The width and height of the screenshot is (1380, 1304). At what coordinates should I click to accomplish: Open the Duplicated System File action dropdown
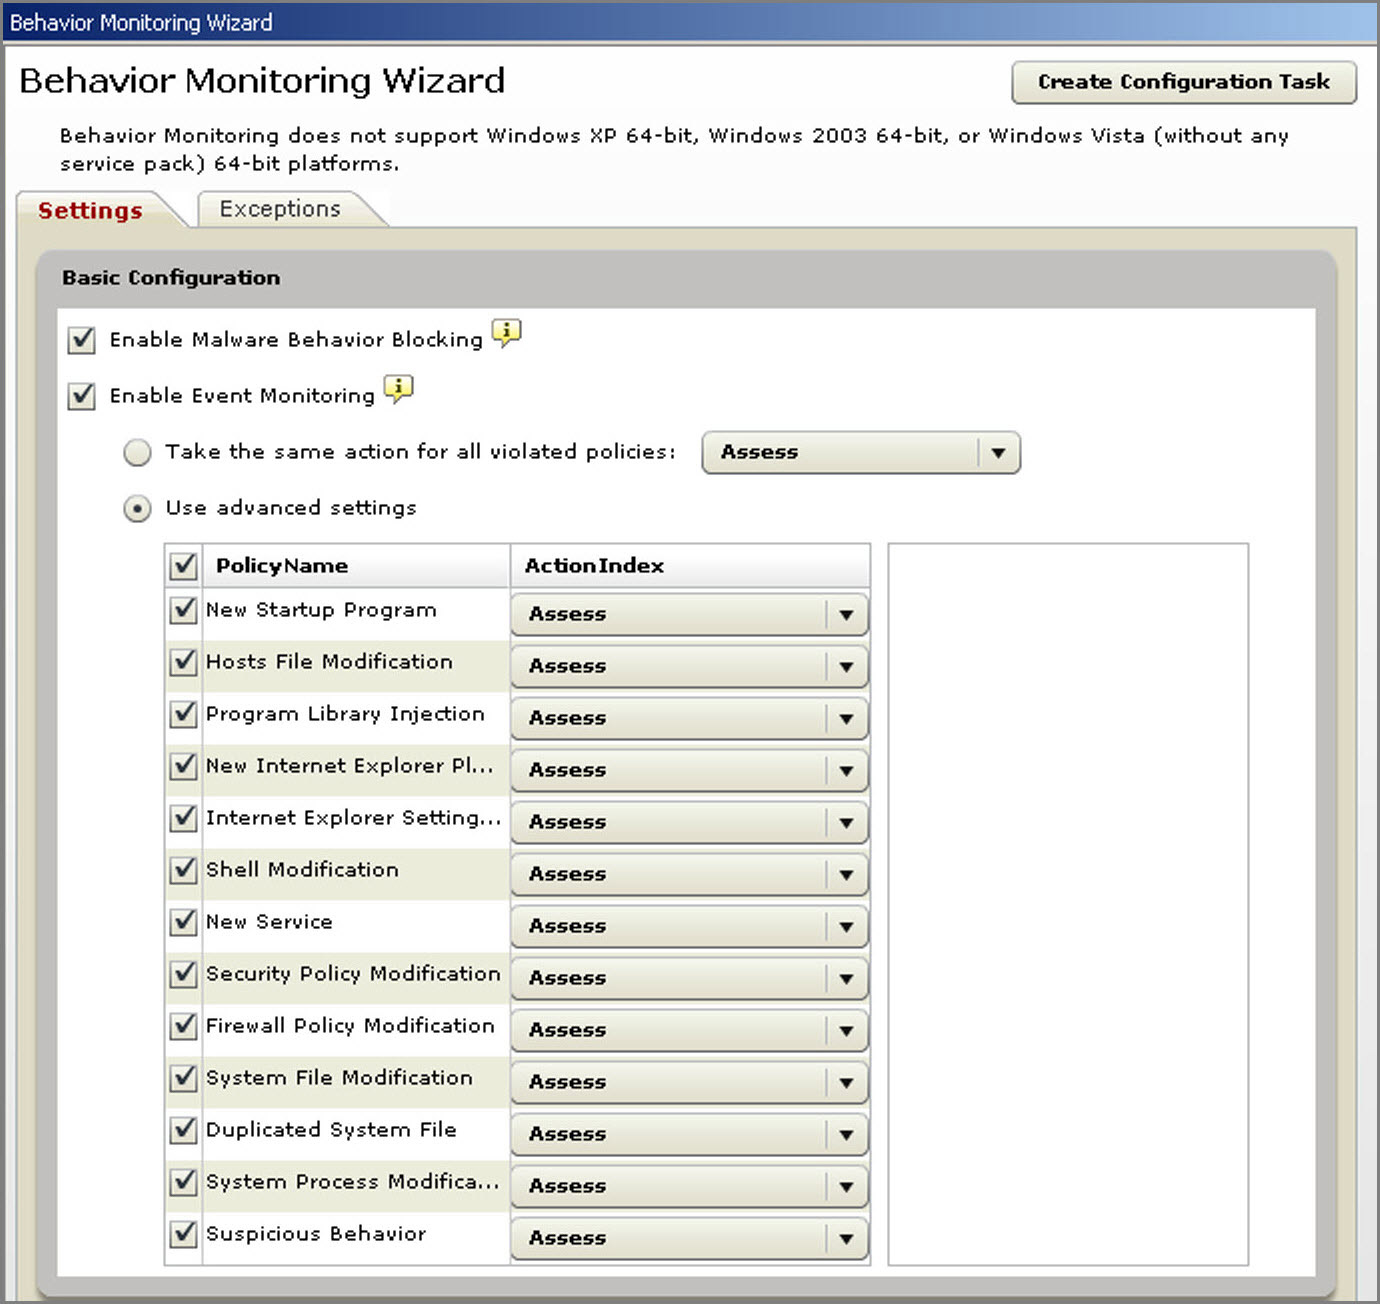[846, 1134]
